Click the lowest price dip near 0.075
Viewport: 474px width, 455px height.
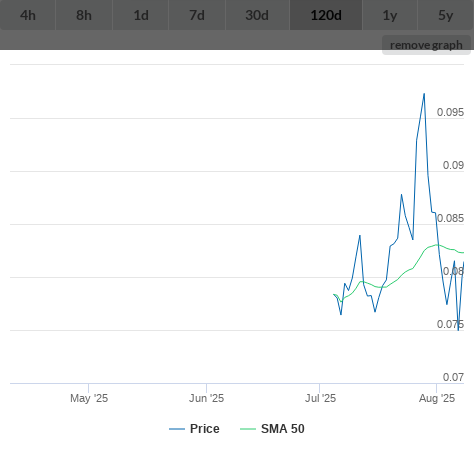coord(458,330)
